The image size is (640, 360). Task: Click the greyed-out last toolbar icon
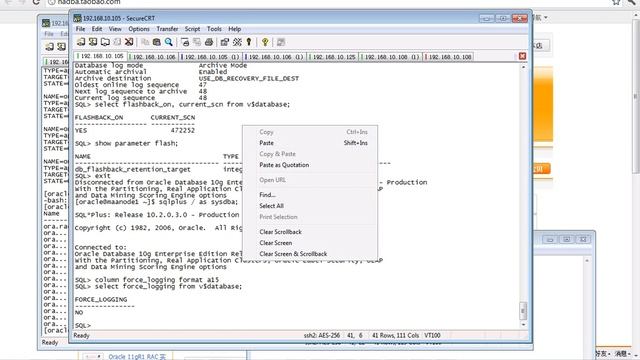(280, 42)
